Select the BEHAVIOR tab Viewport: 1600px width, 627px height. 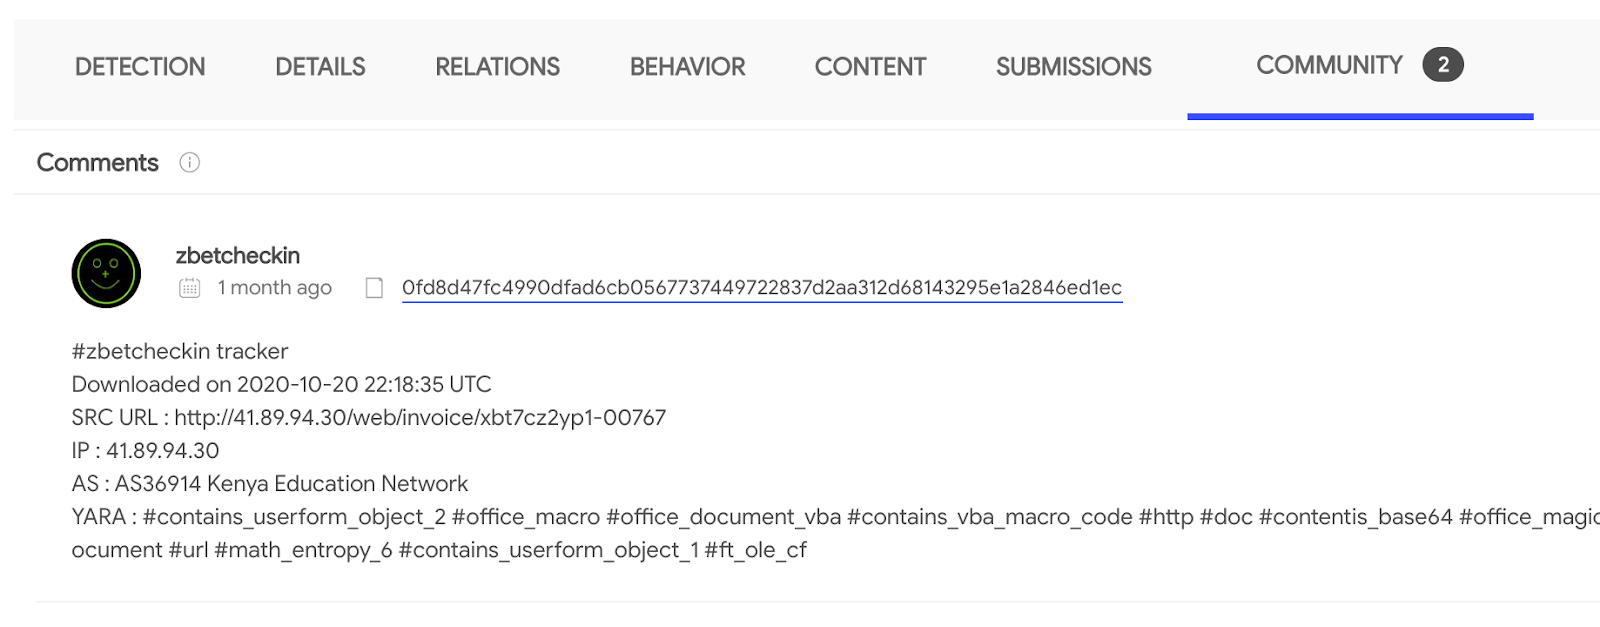coord(687,67)
